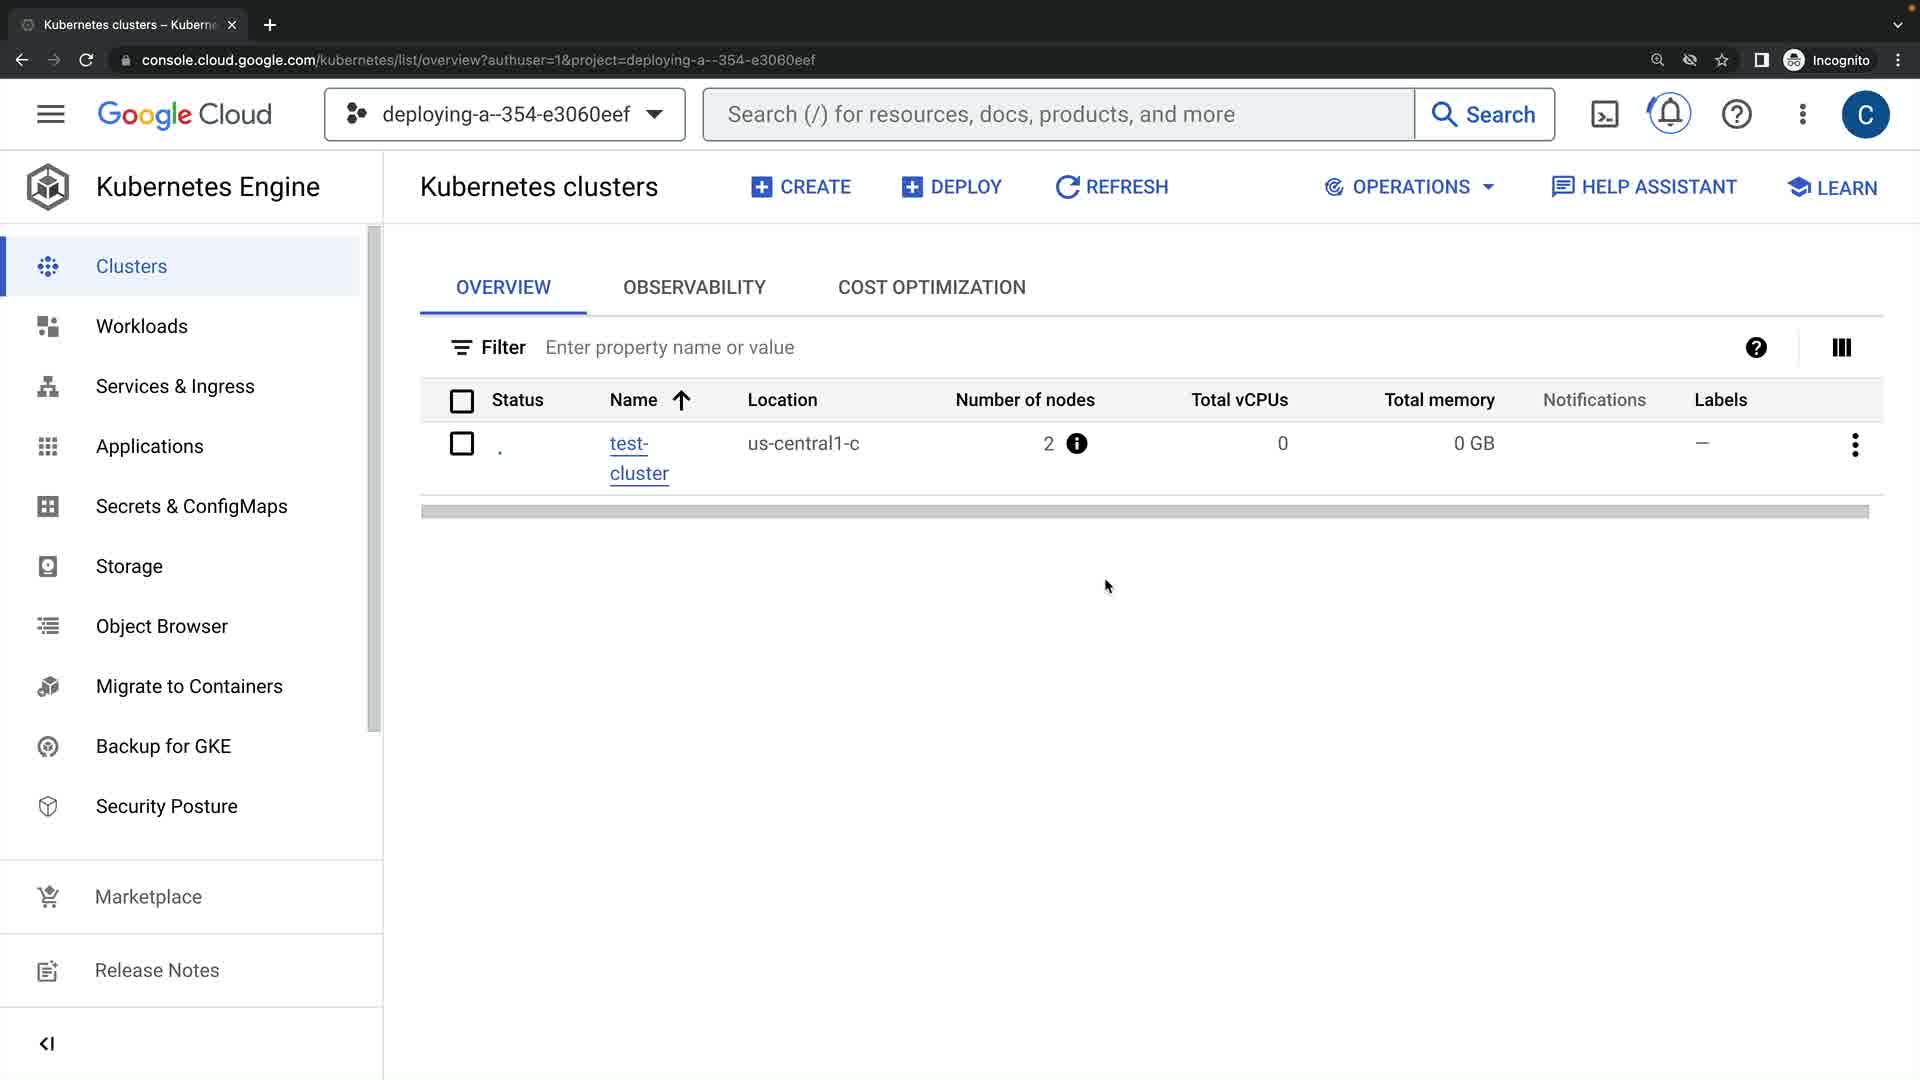Screen dimensions: 1920x1080
Task: Switch to the Cost Optimization tab
Action: 931,287
